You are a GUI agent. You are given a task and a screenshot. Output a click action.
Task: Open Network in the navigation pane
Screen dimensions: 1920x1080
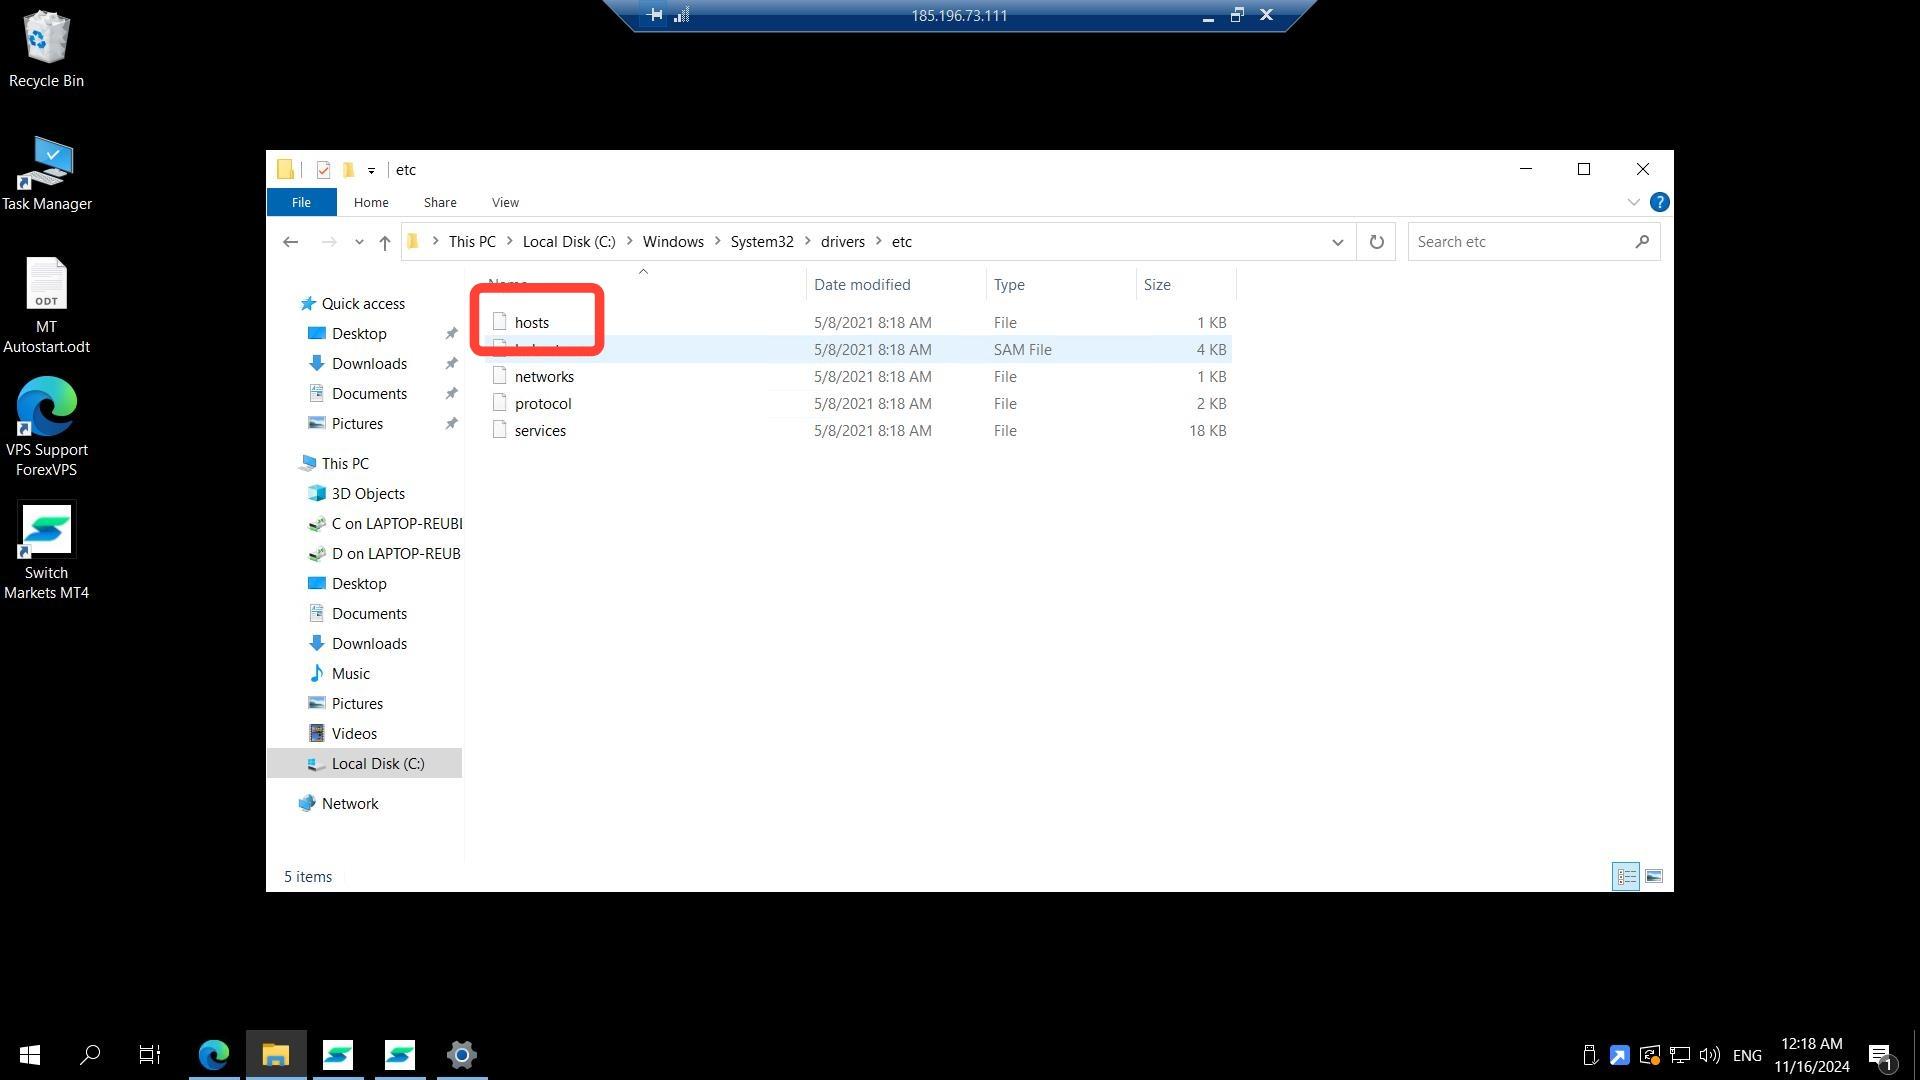click(349, 804)
